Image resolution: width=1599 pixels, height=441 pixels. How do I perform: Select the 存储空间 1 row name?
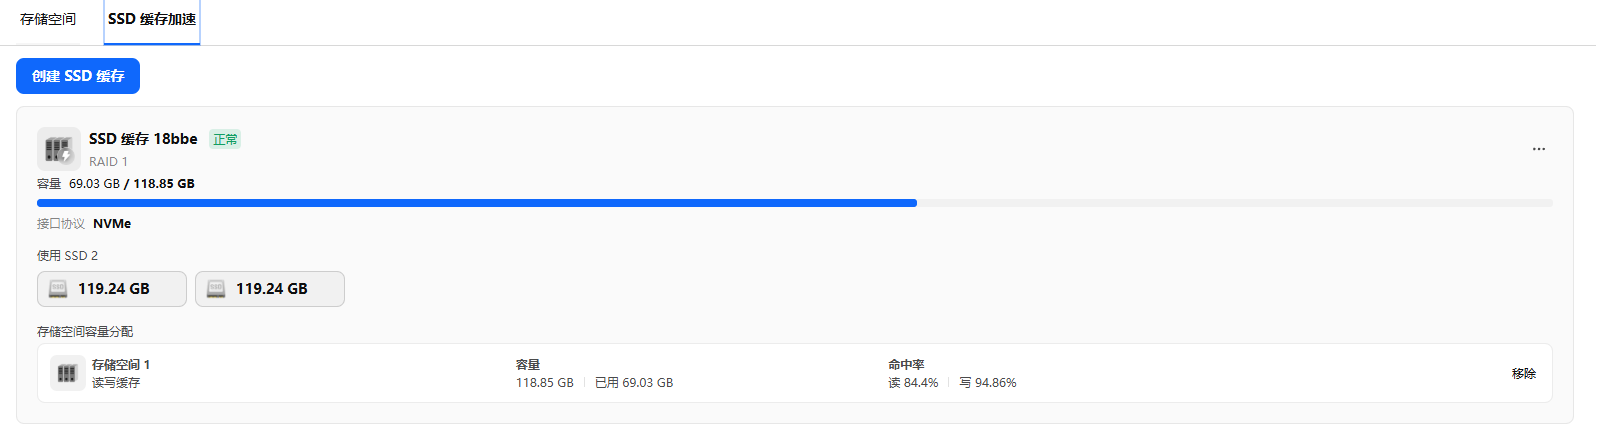(121, 365)
